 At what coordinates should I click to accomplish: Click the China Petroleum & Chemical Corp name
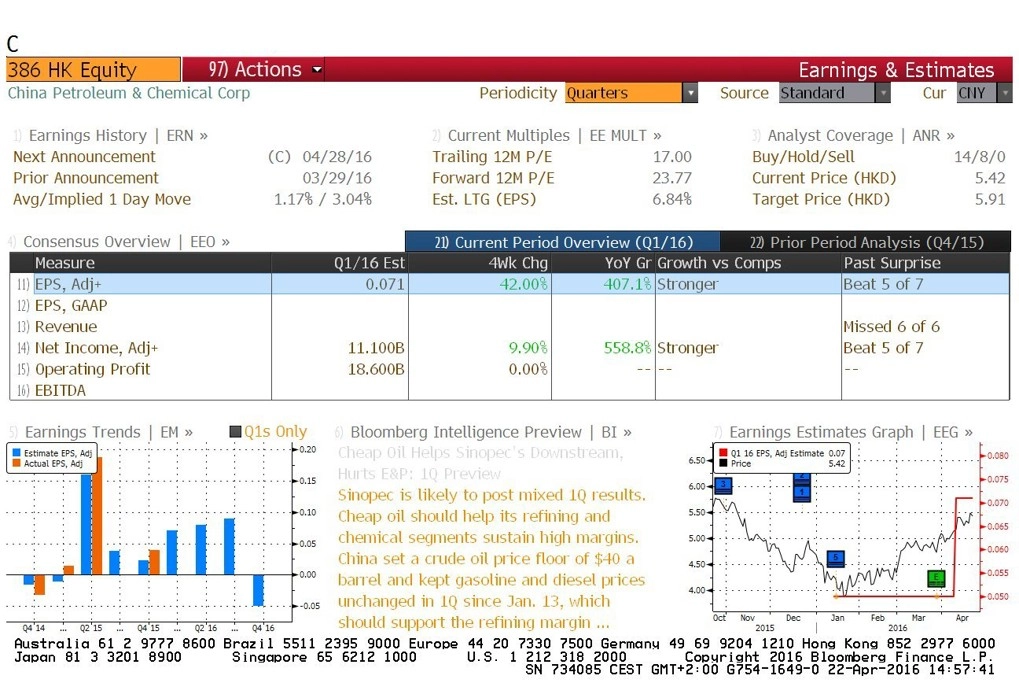(x=129, y=93)
